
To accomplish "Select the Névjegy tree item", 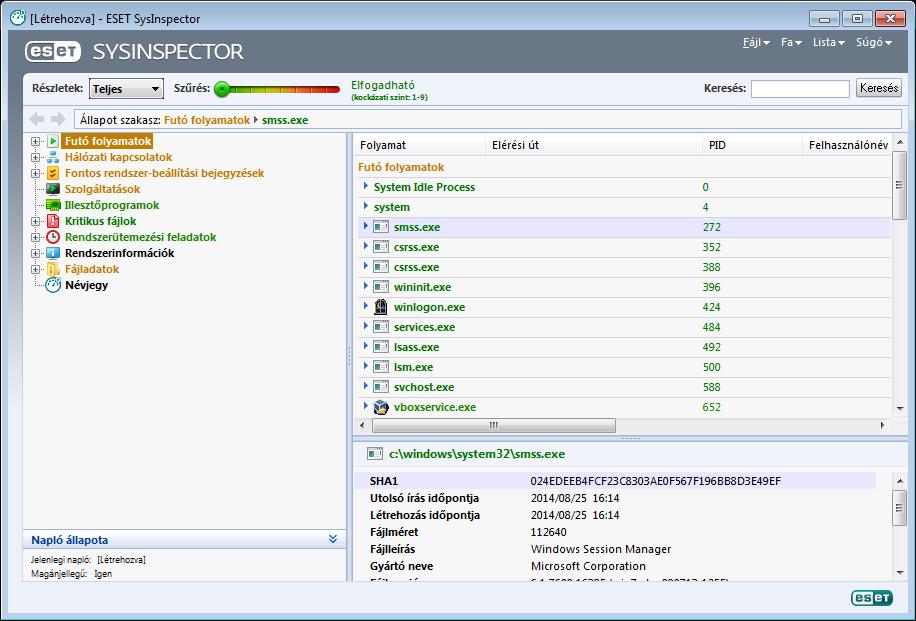I will pos(86,285).
